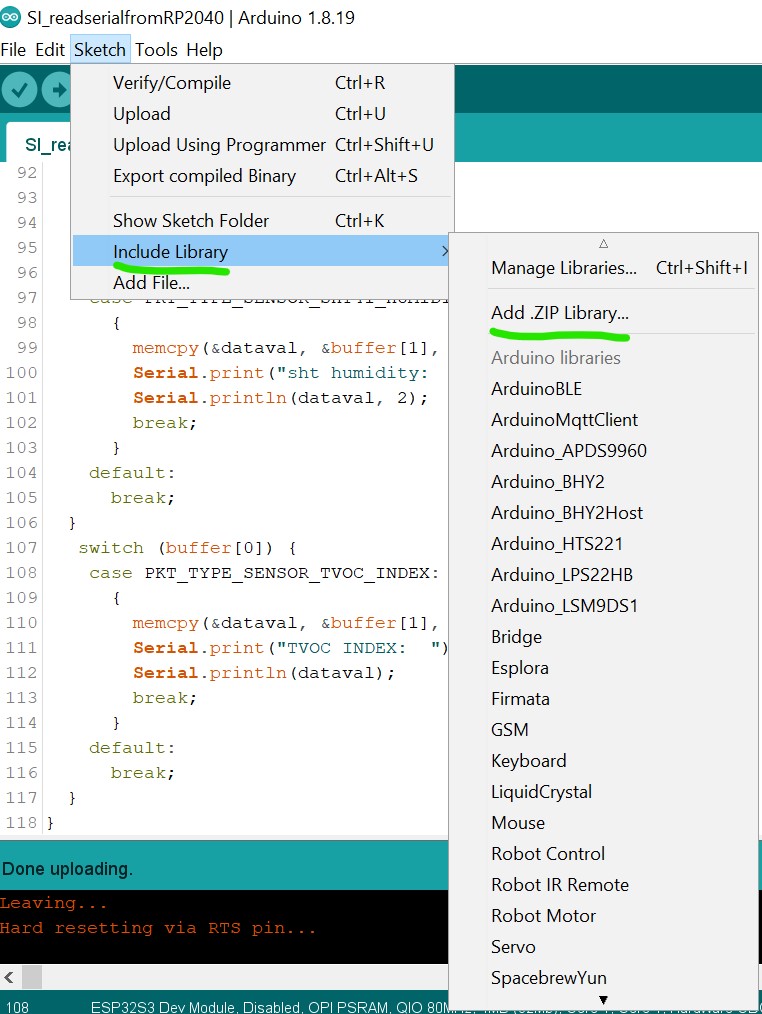Click left arrow of horizontal scrollbar
Viewport: 762px width, 1014px height.
point(9,976)
